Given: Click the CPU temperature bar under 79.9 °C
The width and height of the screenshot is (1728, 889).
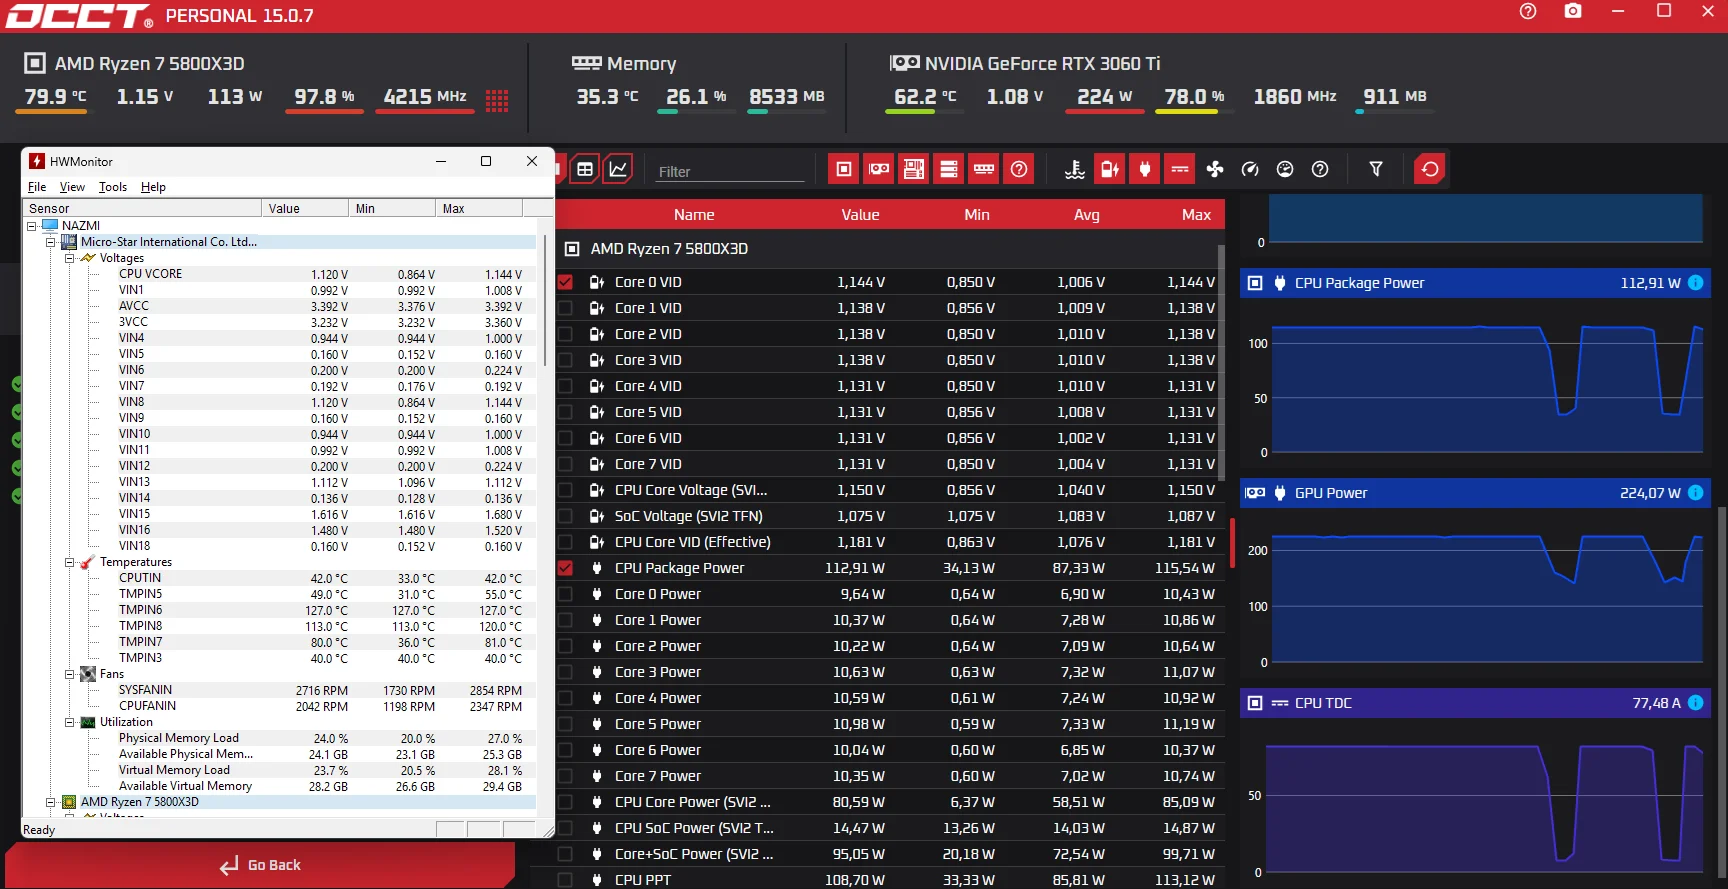Looking at the screenshot, I should coord(56,112).
